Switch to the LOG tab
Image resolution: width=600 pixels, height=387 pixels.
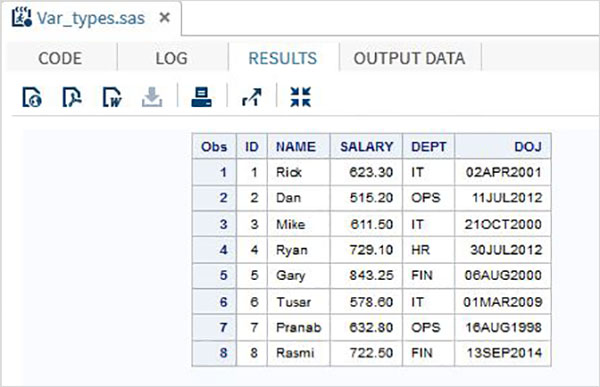click(x=172, y=58)
